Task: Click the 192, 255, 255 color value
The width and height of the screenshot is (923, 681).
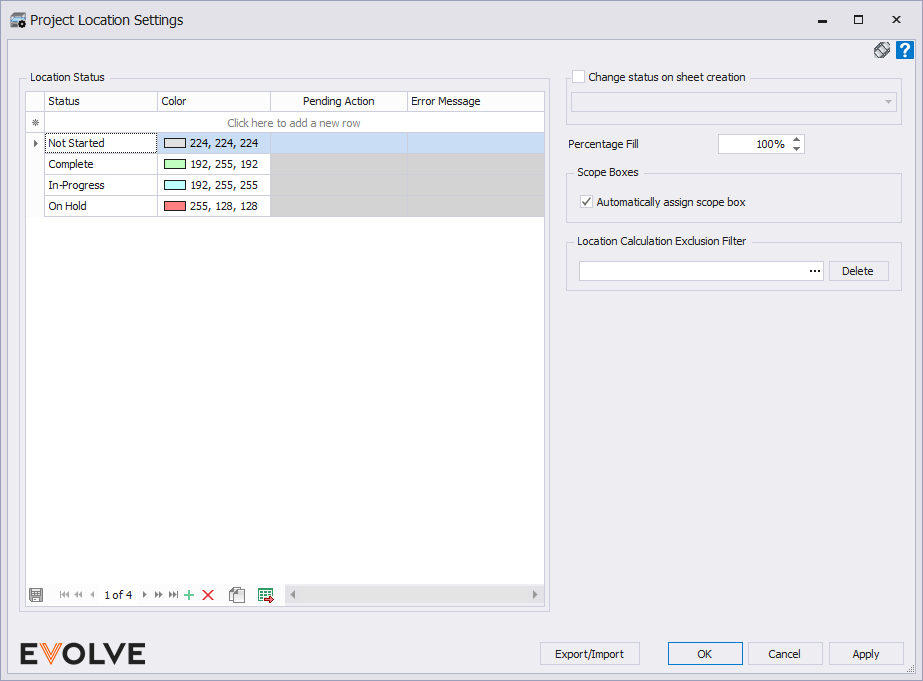Action: pos(224,185)
